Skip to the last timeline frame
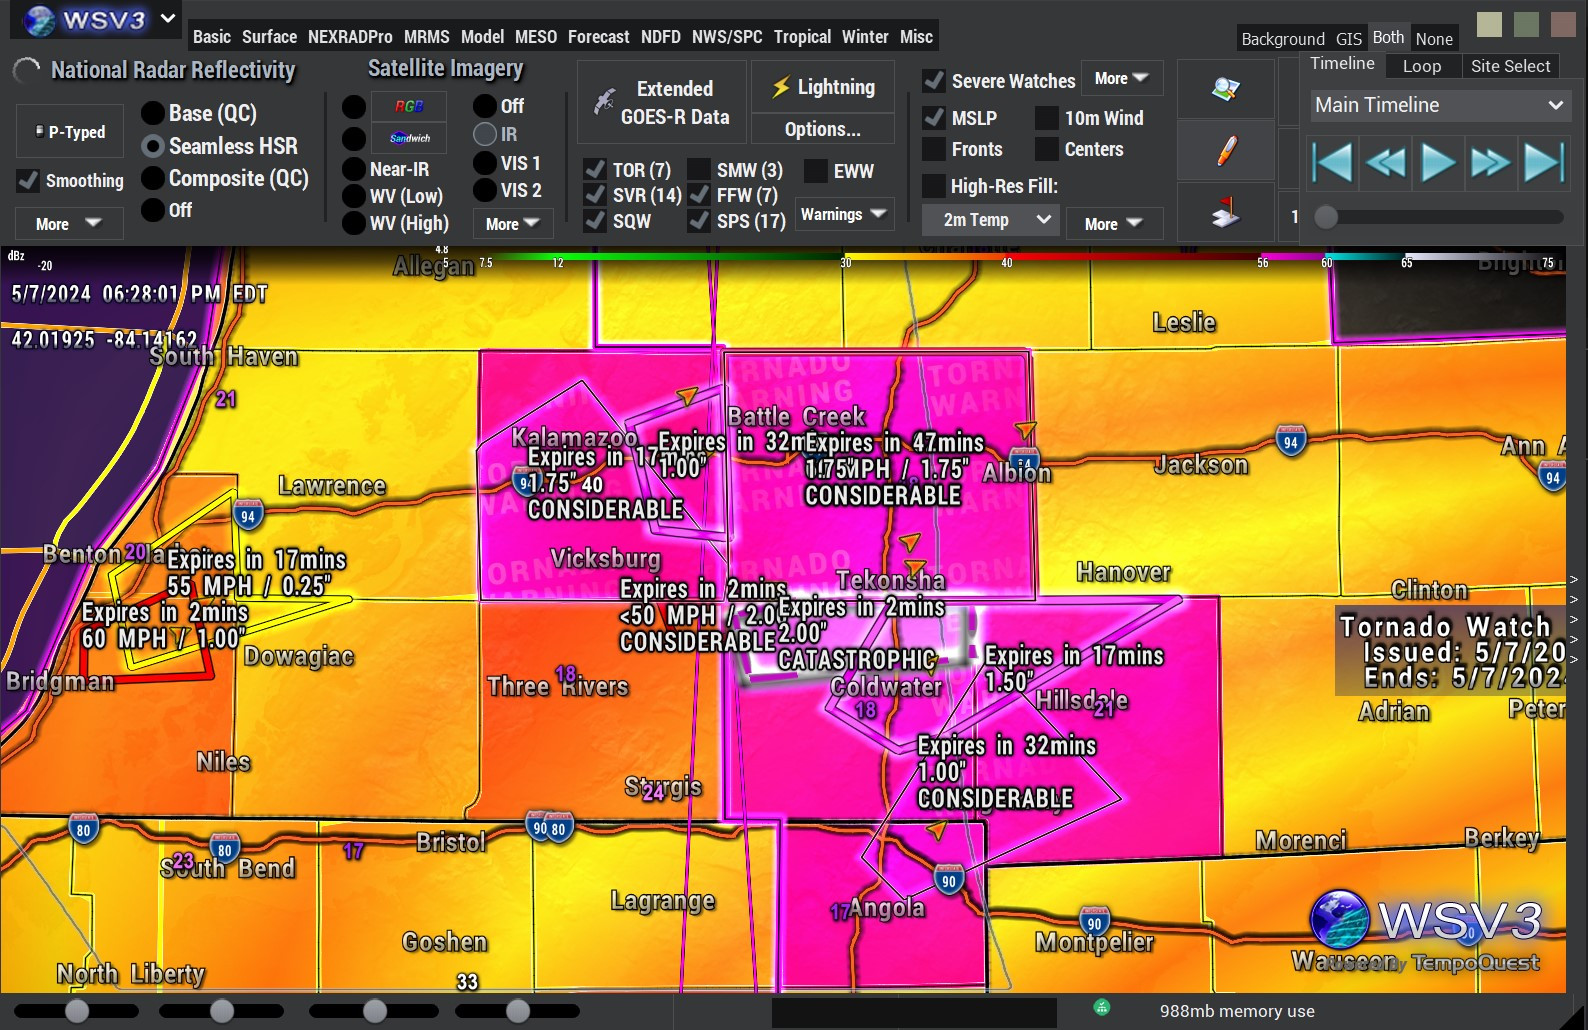Image resolution: width=1588 pixels, height=1030 pixels. coord(1542,162)
